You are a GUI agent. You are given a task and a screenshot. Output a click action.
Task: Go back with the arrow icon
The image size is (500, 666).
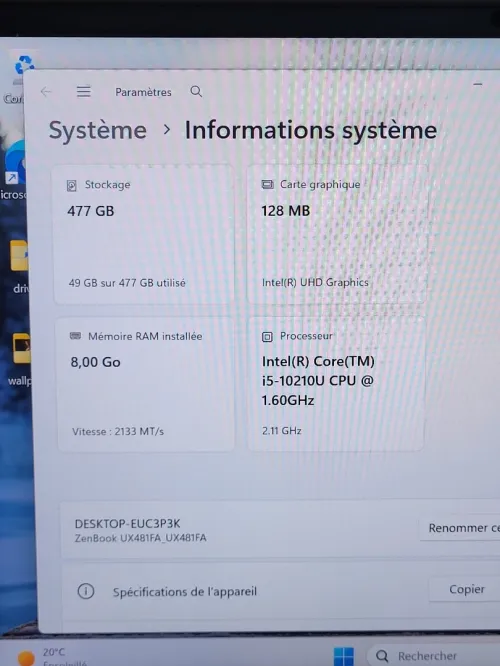point(46,91)
